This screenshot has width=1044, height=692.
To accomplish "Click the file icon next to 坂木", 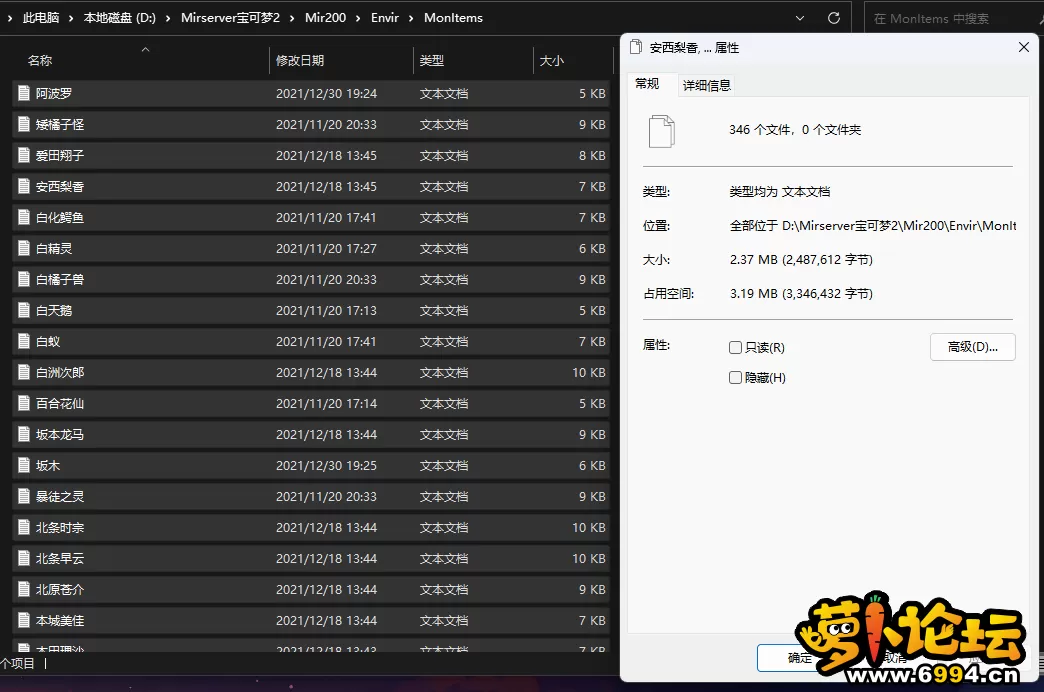I will (x=24, y=465).
